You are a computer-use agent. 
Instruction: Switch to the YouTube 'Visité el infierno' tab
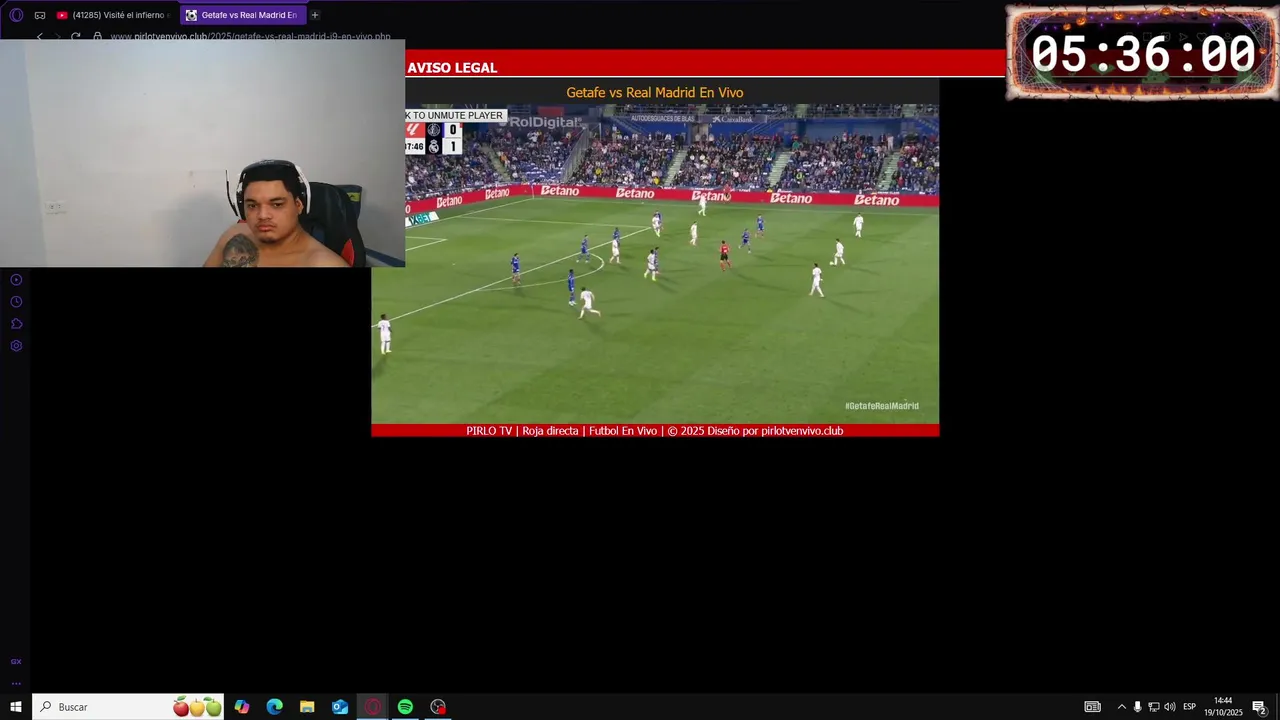pos(115,15)
